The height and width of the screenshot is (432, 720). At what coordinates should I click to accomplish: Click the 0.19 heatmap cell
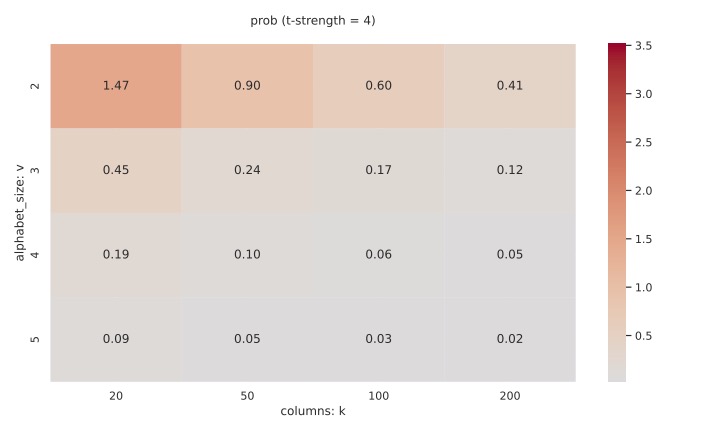coord(116,255)
